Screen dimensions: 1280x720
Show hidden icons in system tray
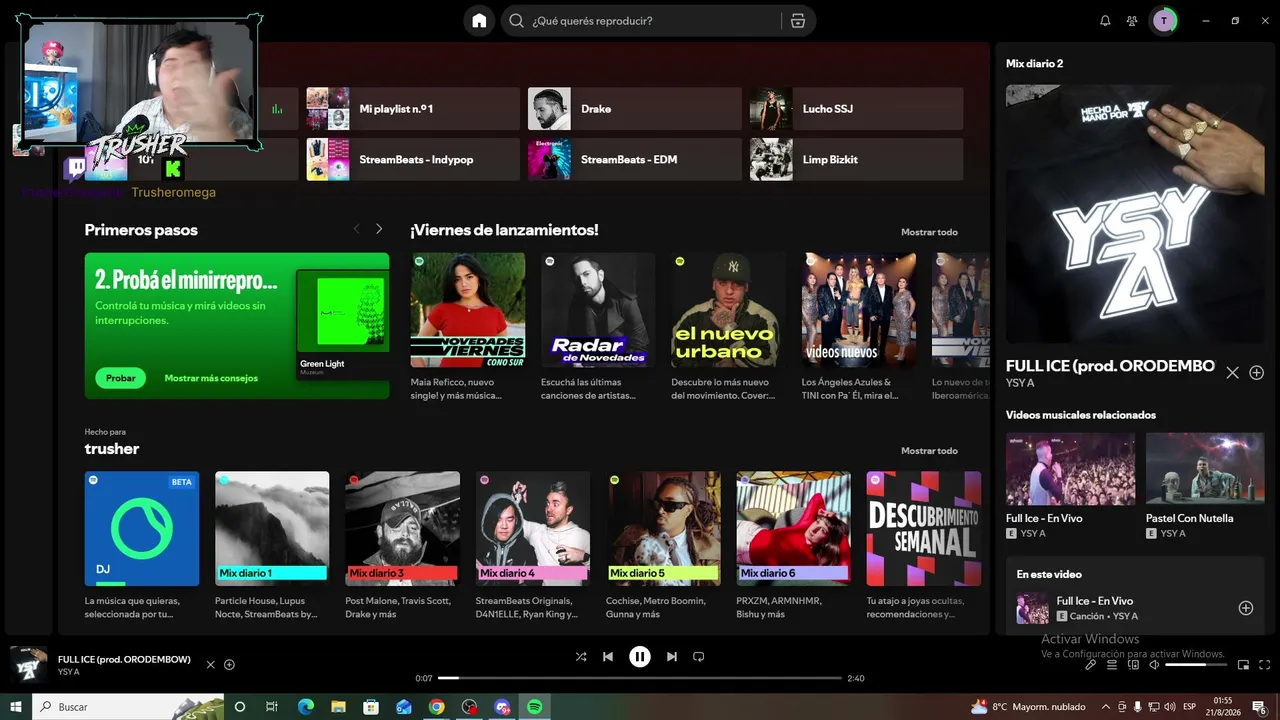point(1105,707)
